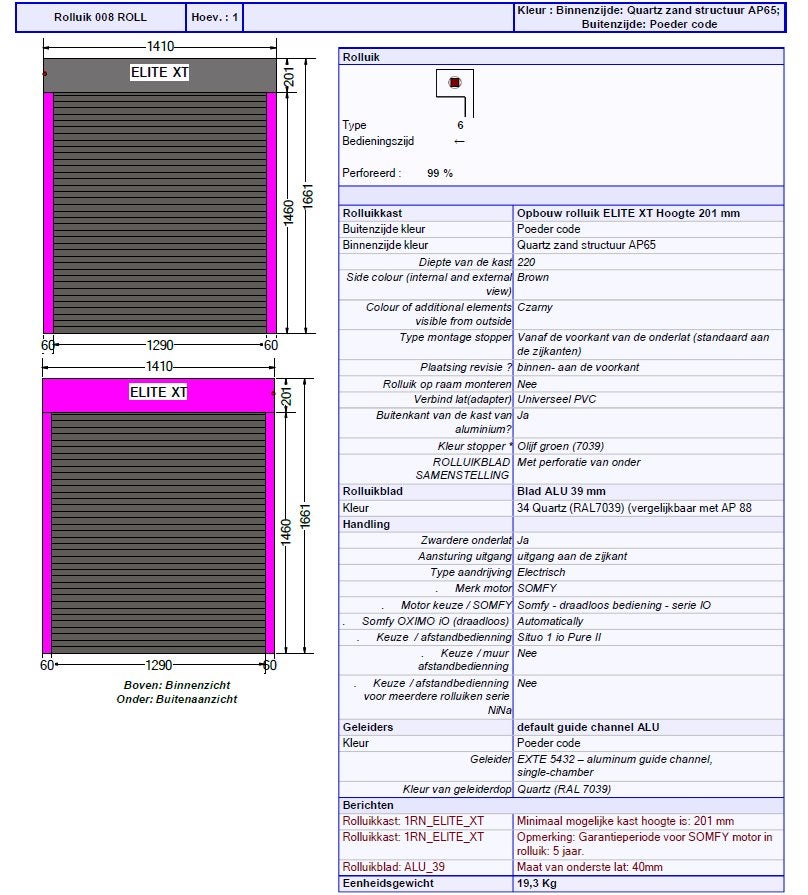The width and height of the screenshot is (808, 895).
Task: Click the Kleur stopper value Olijf groen
Action: 560,446
